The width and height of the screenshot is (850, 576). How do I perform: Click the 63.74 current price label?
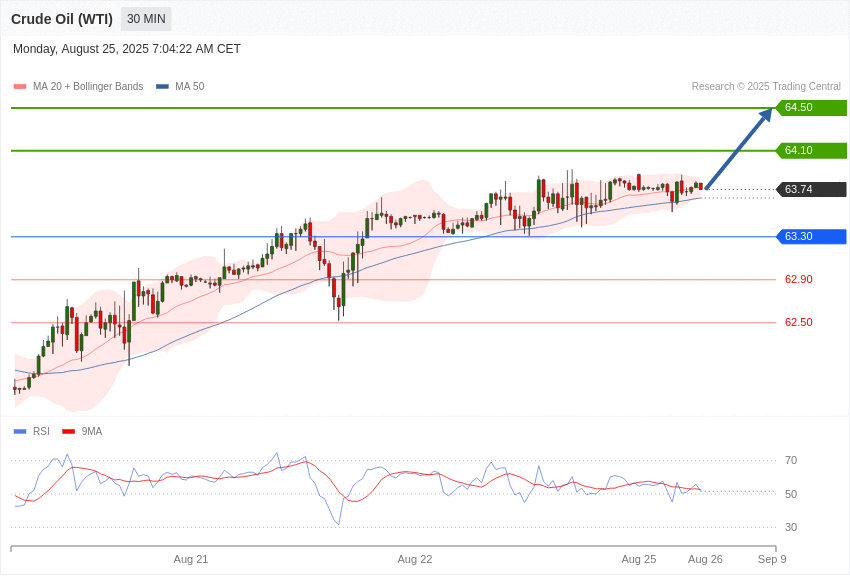point(811,189)
